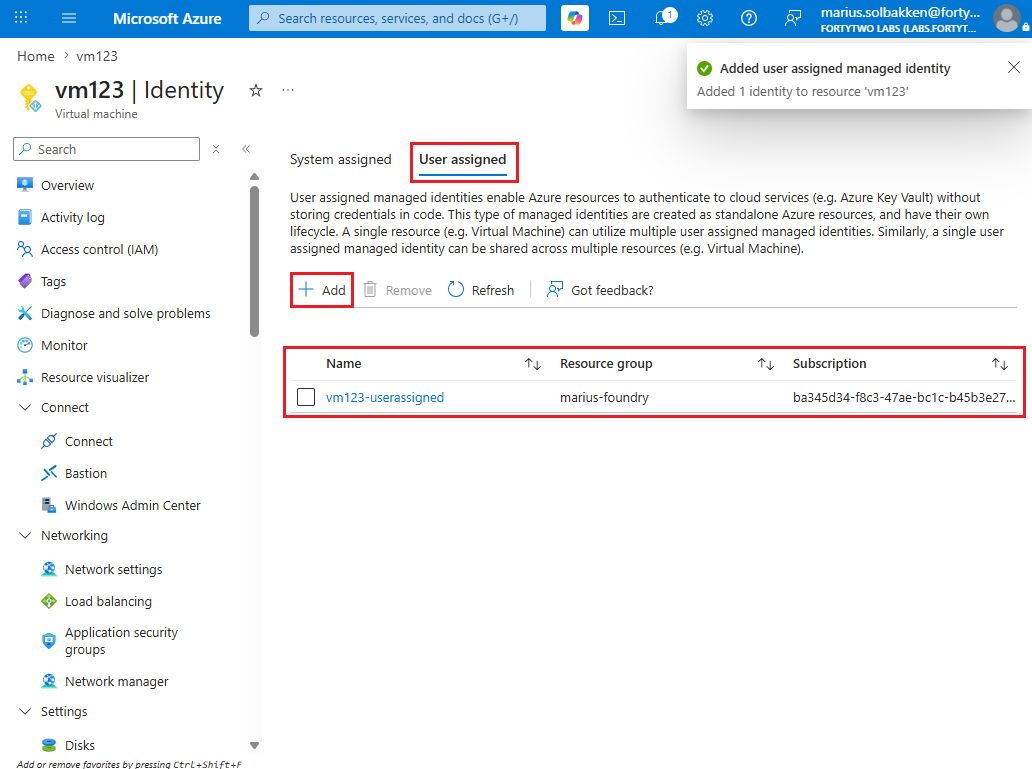1032x769 pixels.
Task: Focus the top search resources box
Action: 398,18
